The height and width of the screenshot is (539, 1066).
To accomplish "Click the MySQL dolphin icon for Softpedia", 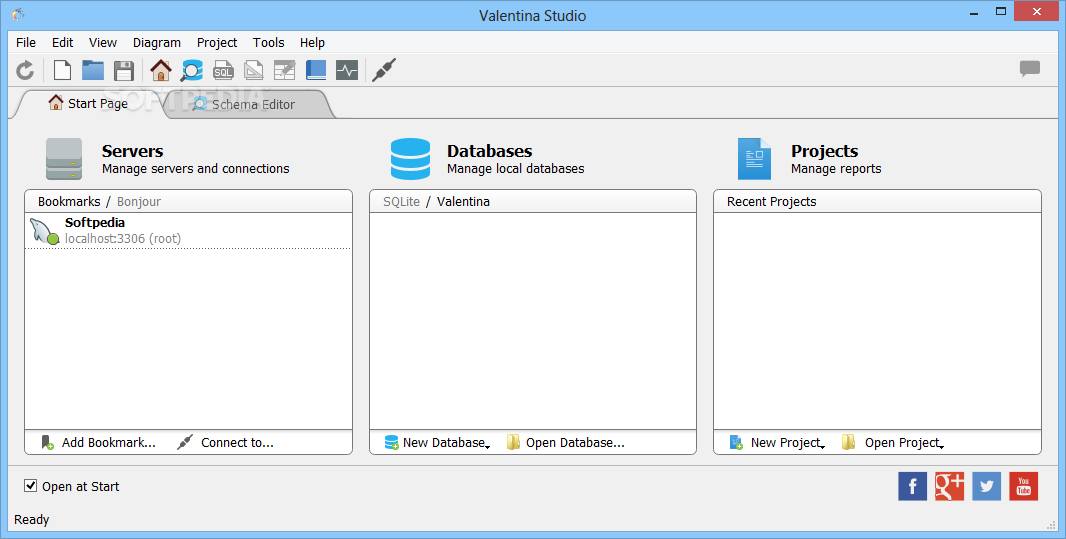I will click(x=44, y=231).
